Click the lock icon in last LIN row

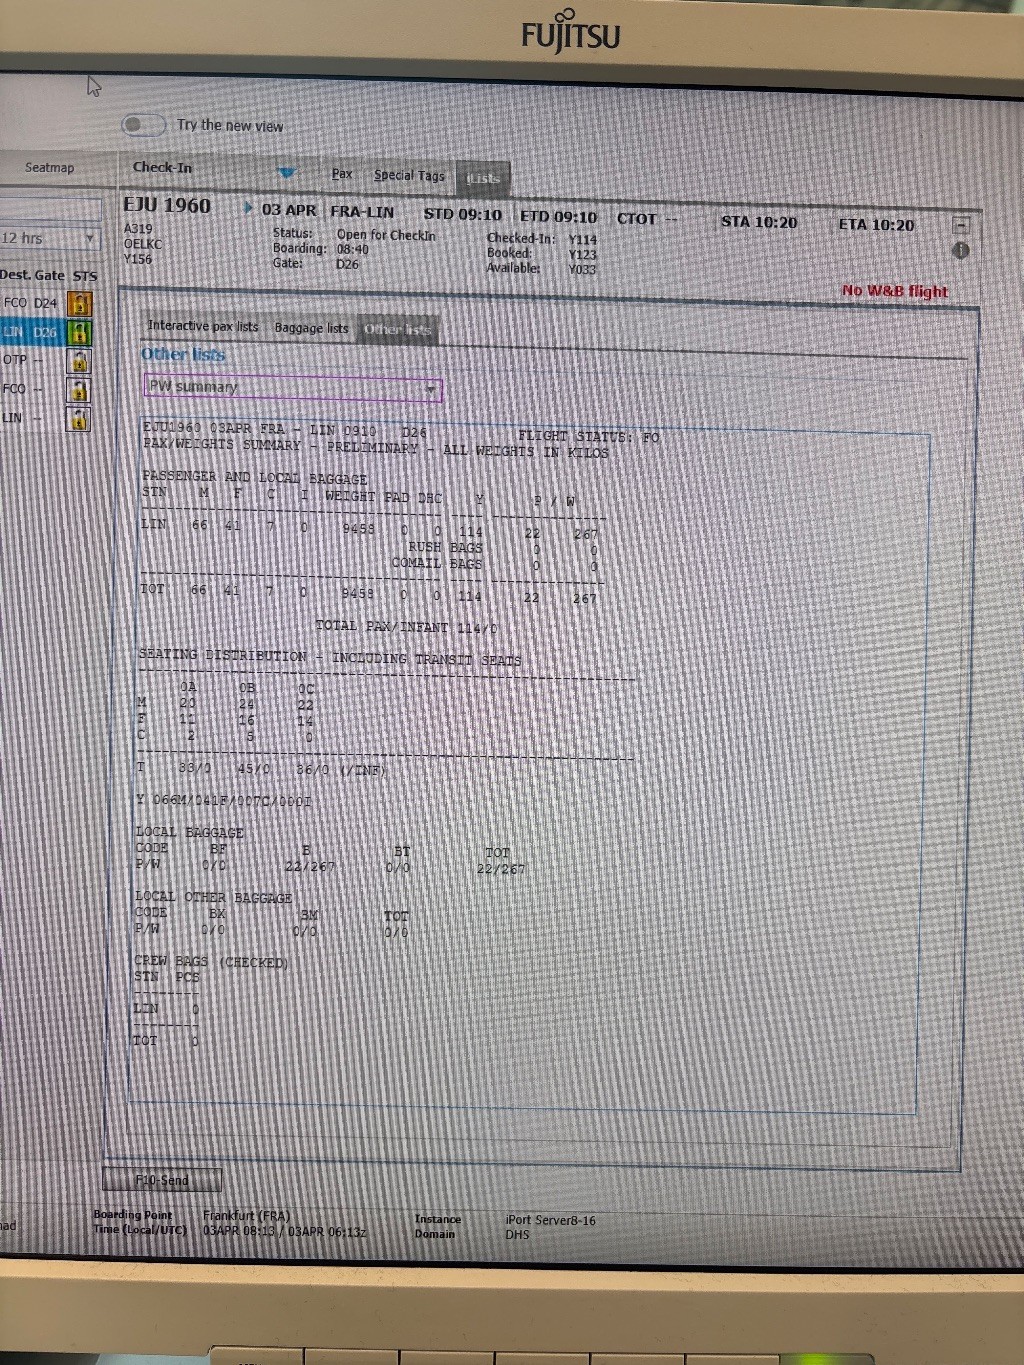[x=78, y=419]
